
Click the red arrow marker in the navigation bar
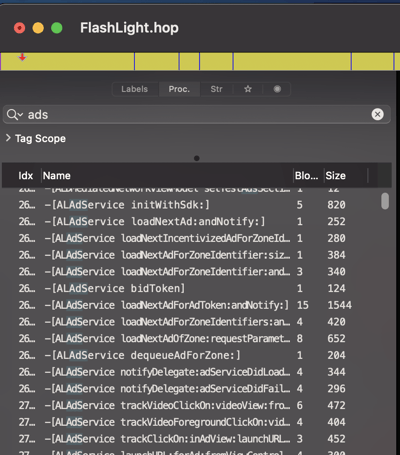[x=22, y=57]
